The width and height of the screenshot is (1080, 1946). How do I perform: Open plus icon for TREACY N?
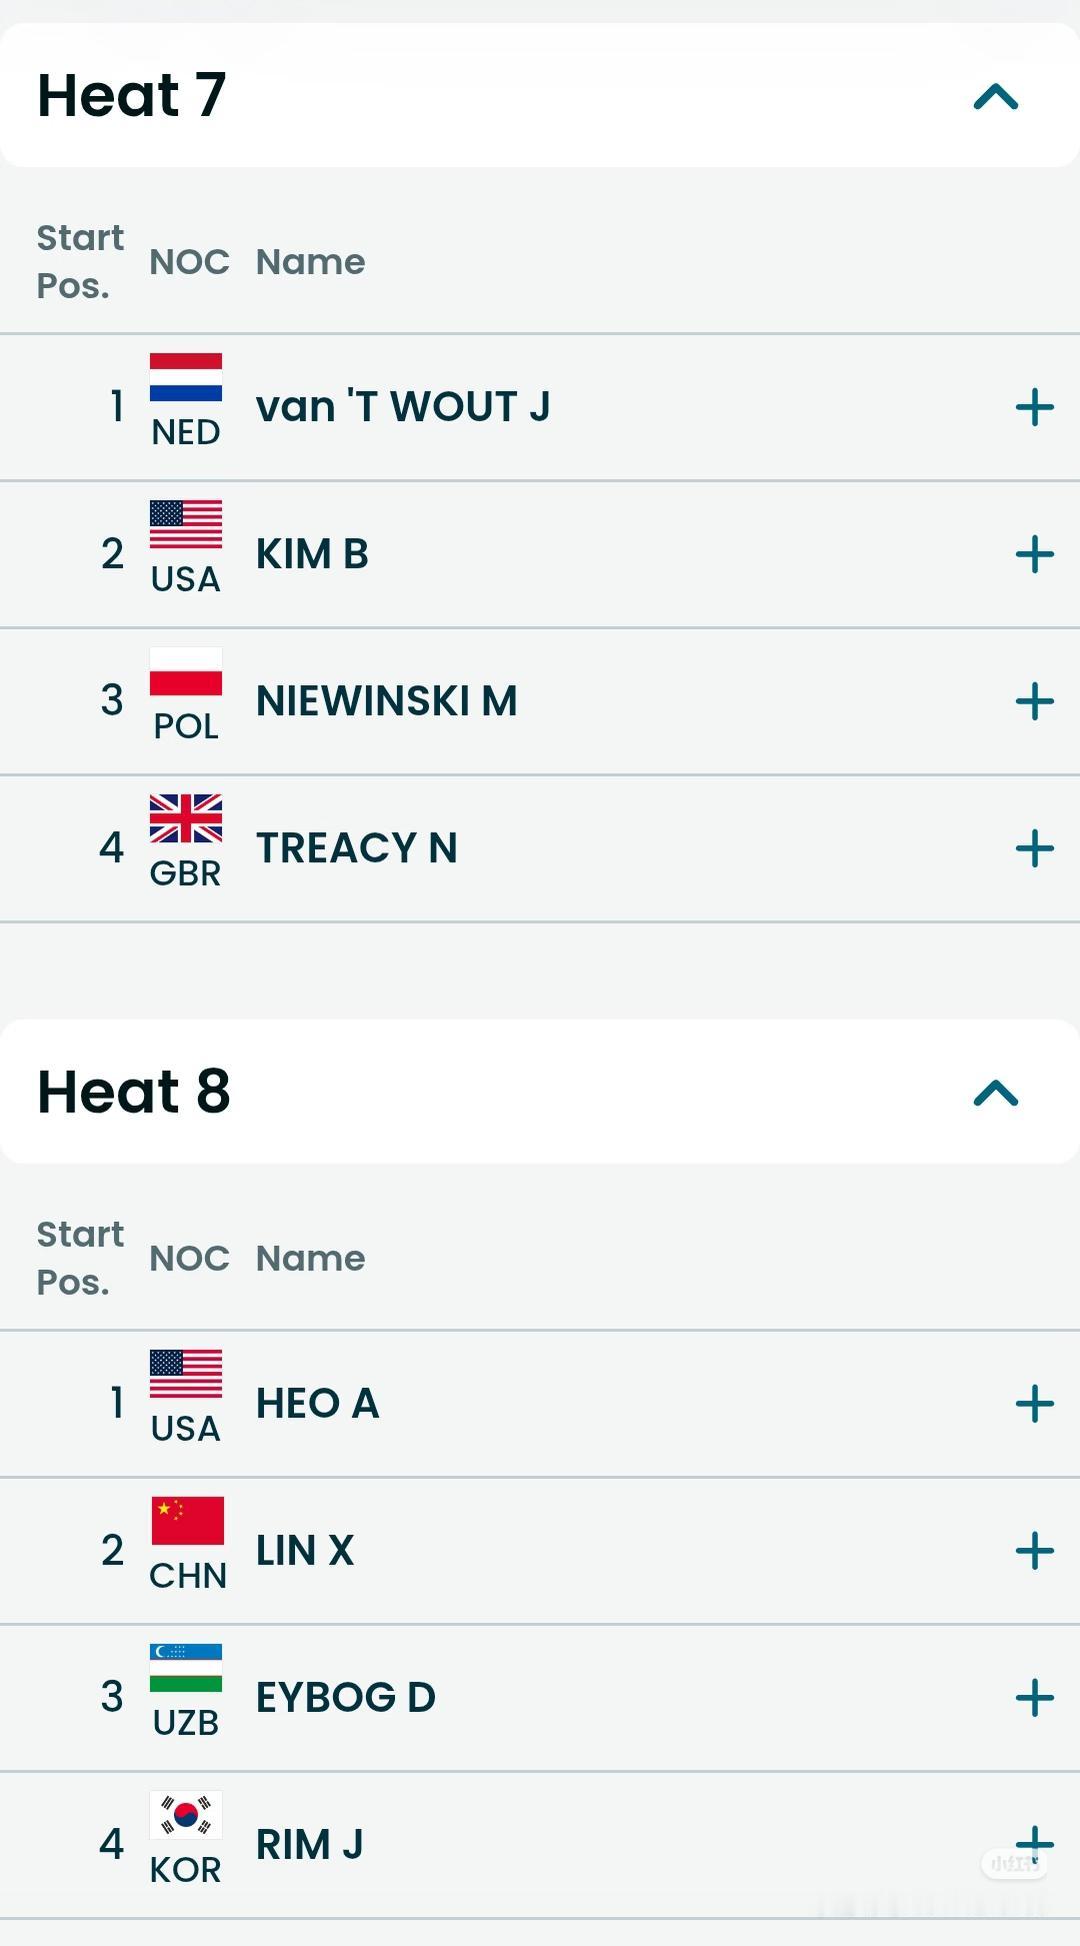pos(1034,848)
